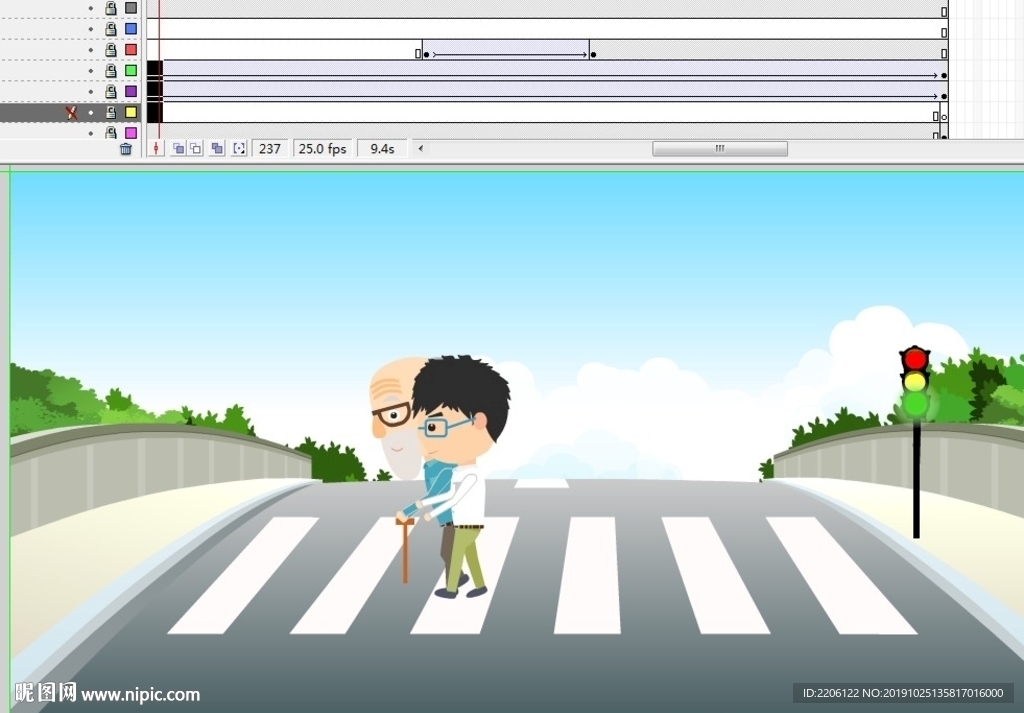Click the traffic light on the stage
The width and height of the screenshot is (1024, 713).
pyautogui.click(x=916, y=441)
